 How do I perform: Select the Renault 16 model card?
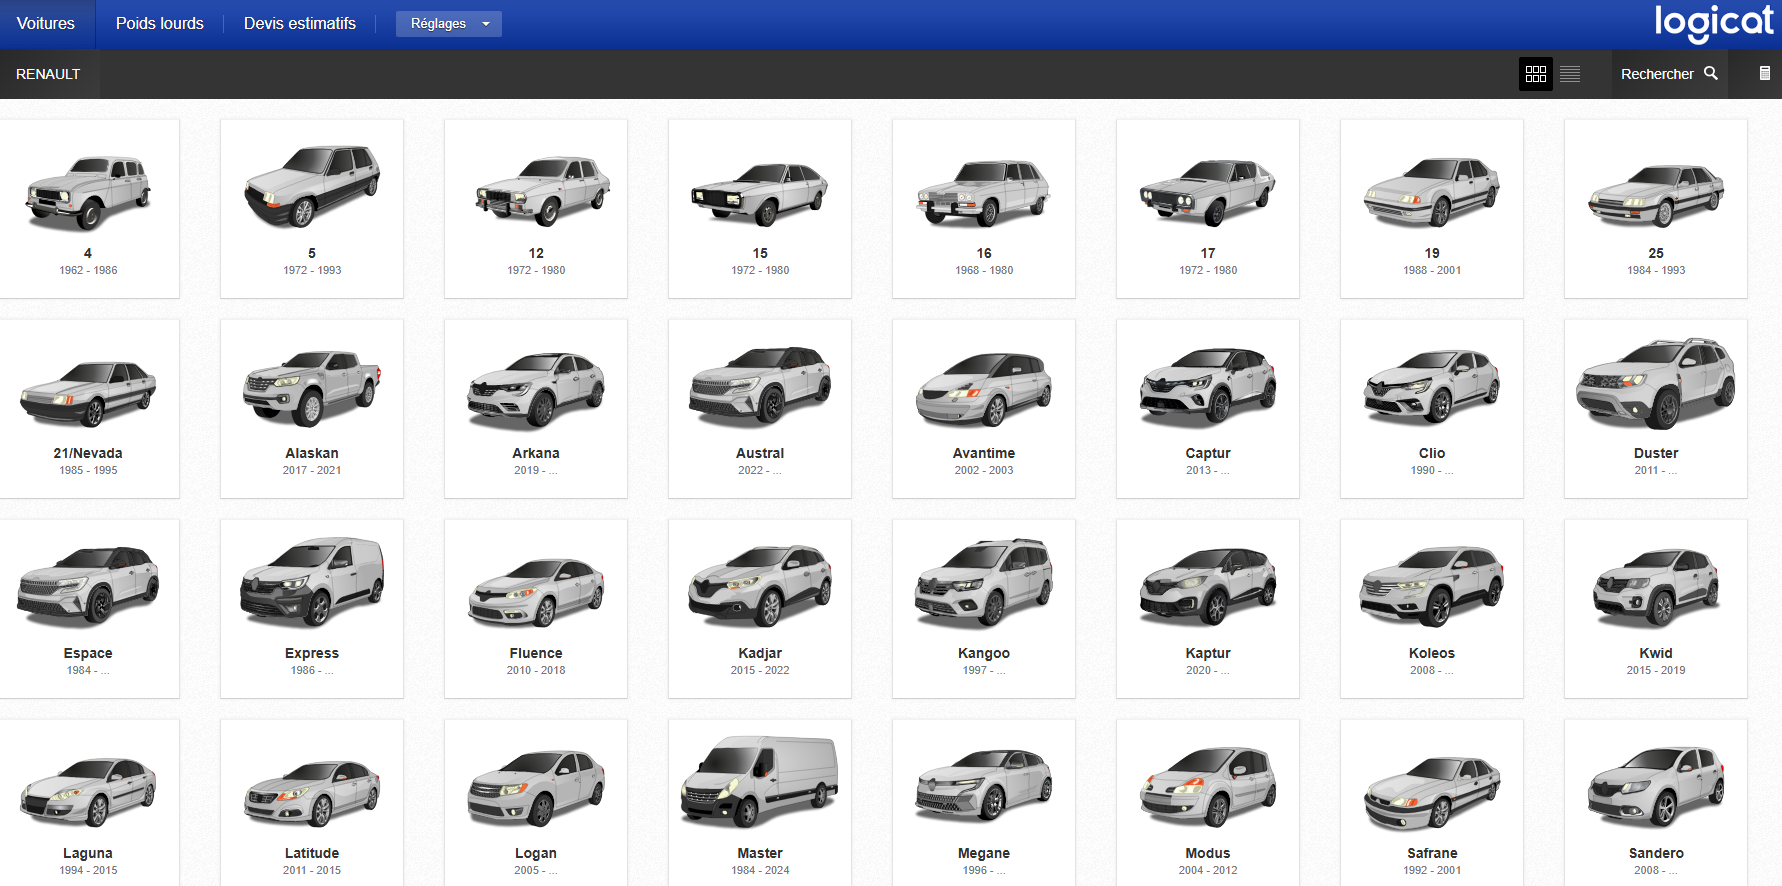tap(984, 209)
